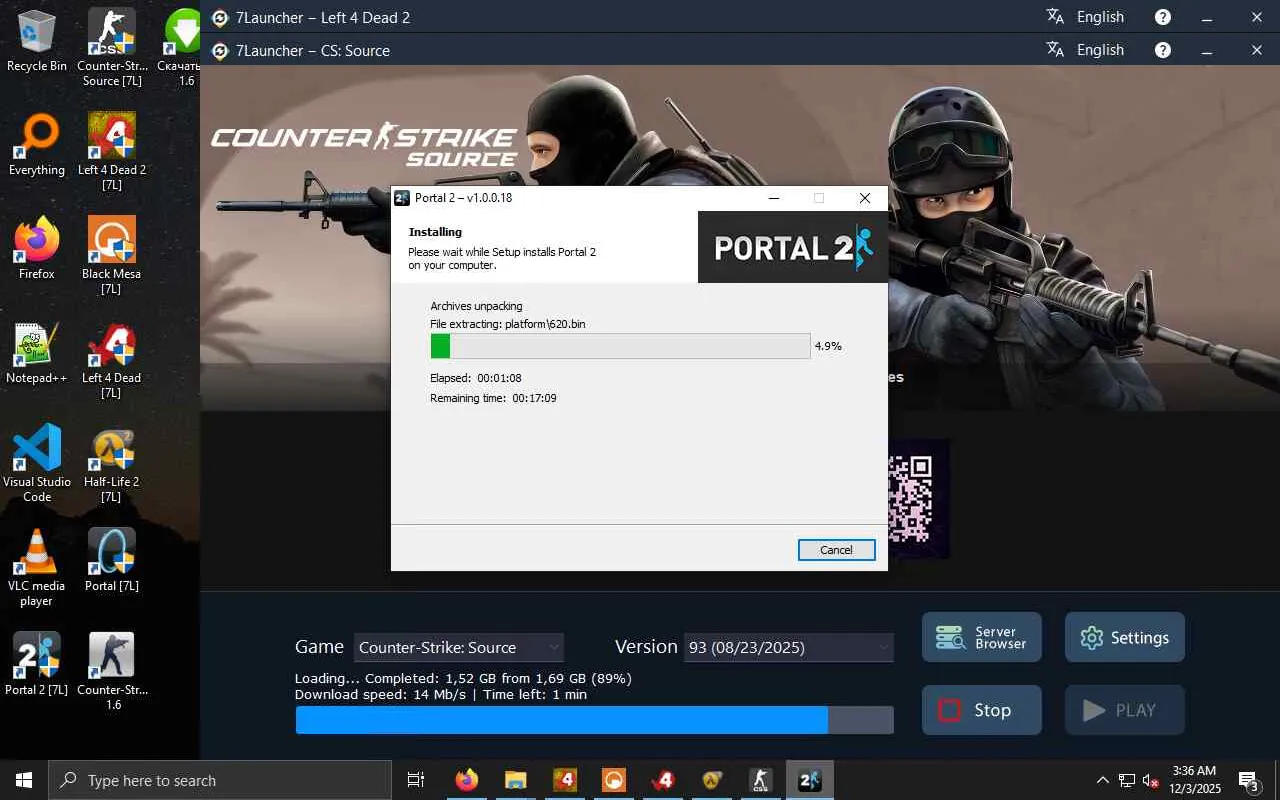Click the "Download speed: 14 Mb/s" status text
Image resolution: width=1280 pixels, height=800 pixels.
[380, 694]
